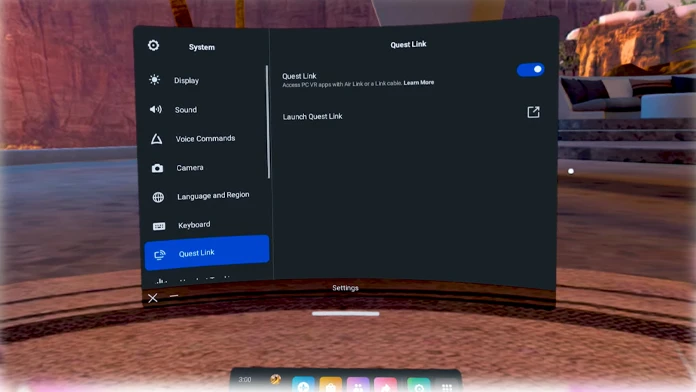696x392 pixels.
Task: Click the triangle icon for Voice Commands
Action: (x=156, y=139)
